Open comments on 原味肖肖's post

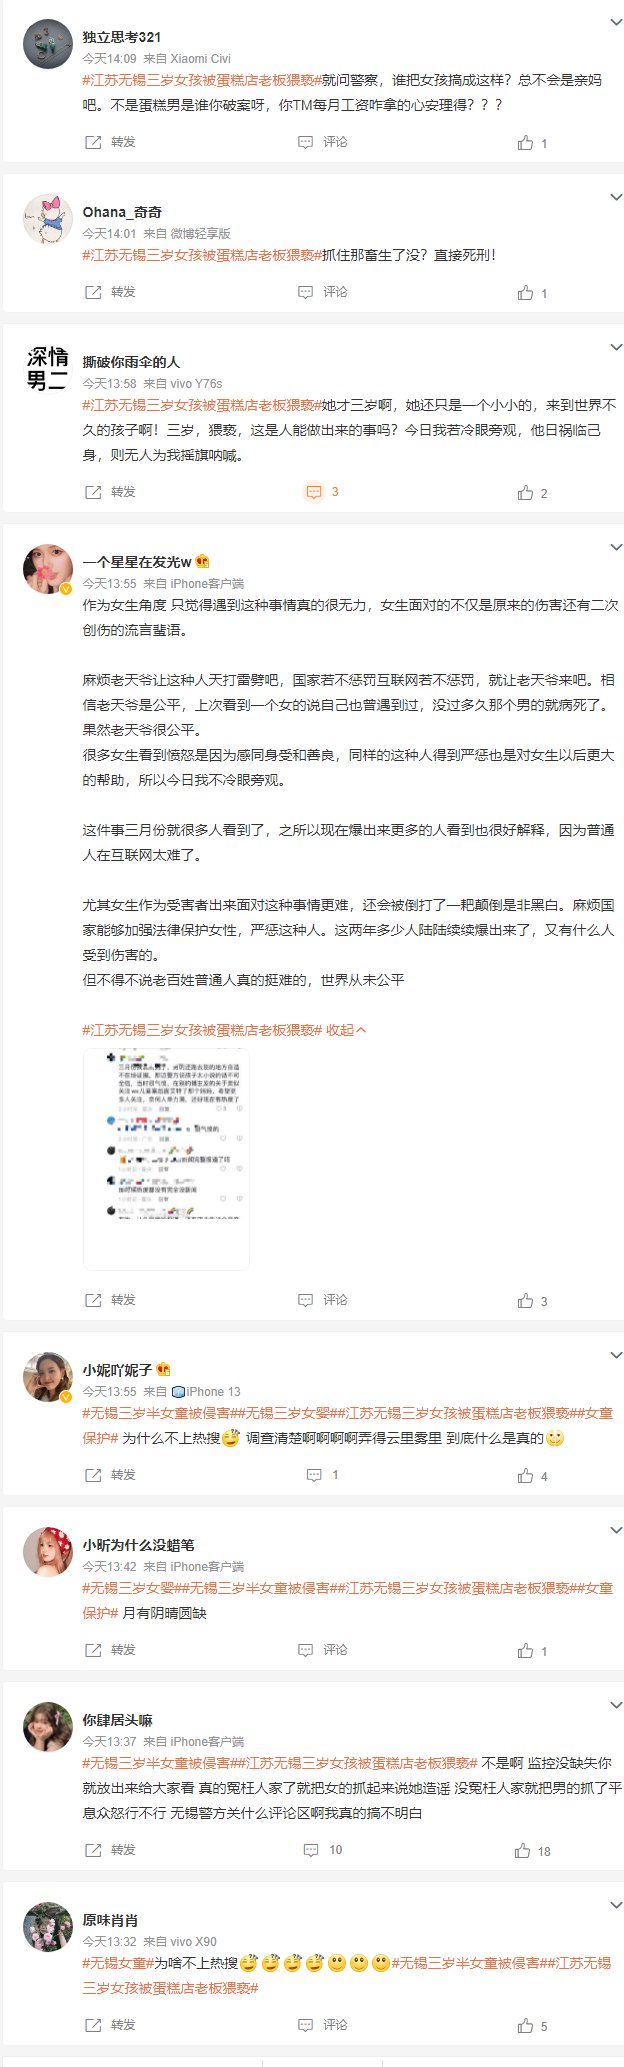coord(323,2025)
